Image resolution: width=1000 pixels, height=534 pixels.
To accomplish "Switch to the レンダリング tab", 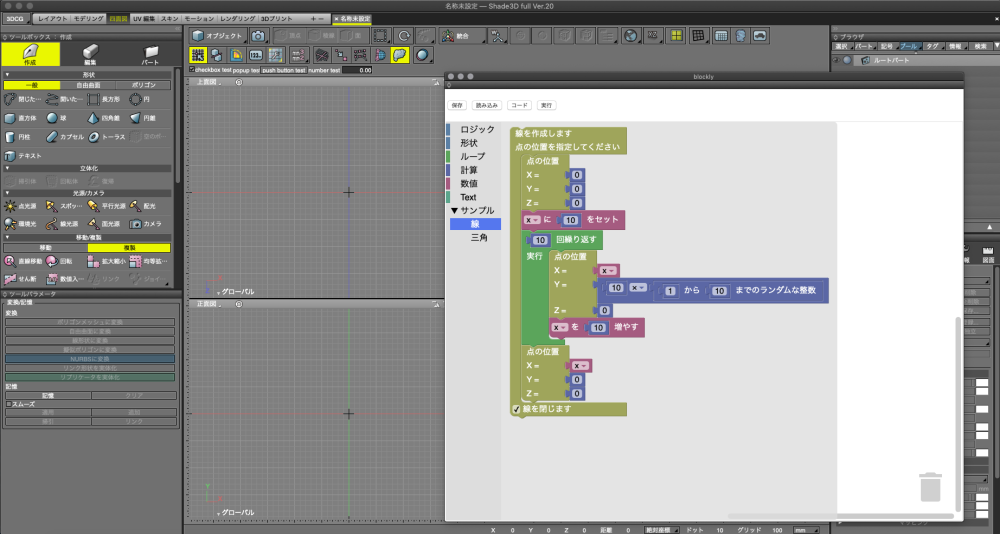I will pyautogui.click(x=236, y=19).
